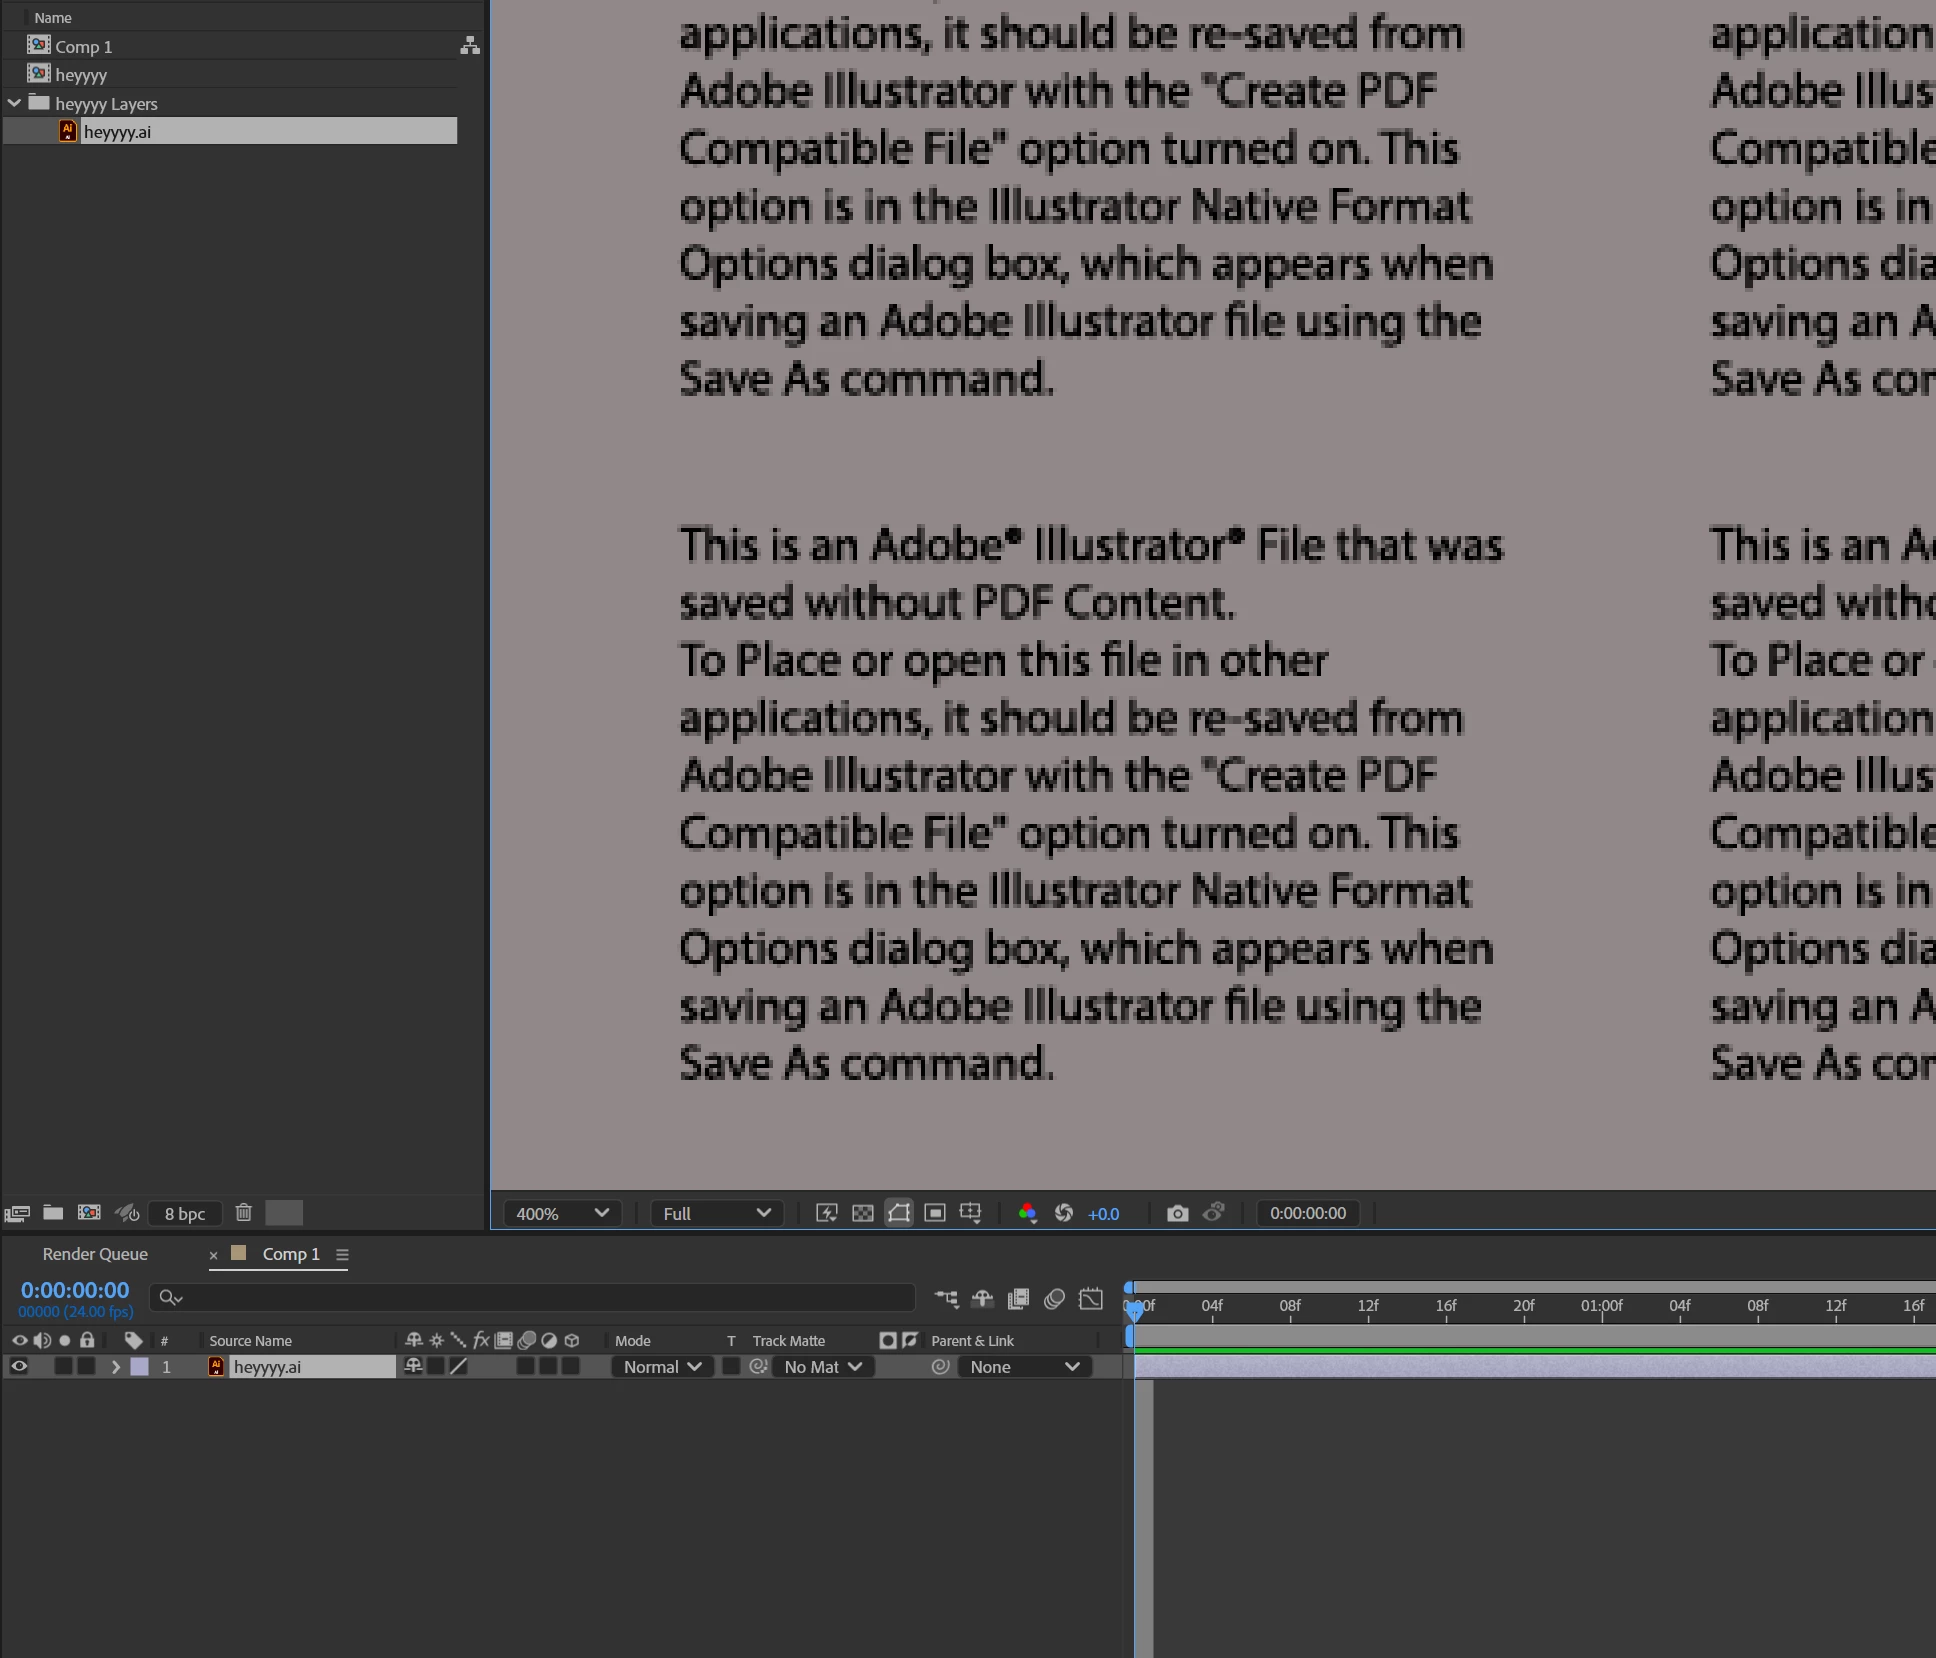The image size is (1936, 1658).
Task: Hide the heyyyy.ai layer with eye toggle
Action: pyautogui.click(x=19, y=1366)
